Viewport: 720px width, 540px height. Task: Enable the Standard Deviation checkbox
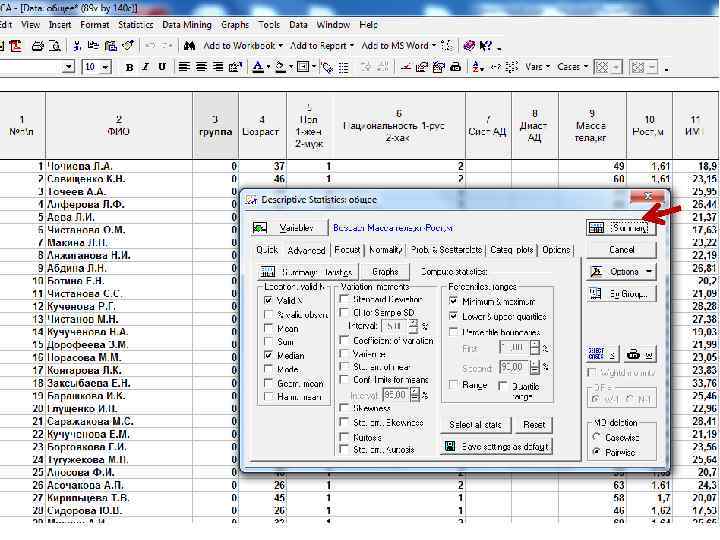[x=344, y=299]
